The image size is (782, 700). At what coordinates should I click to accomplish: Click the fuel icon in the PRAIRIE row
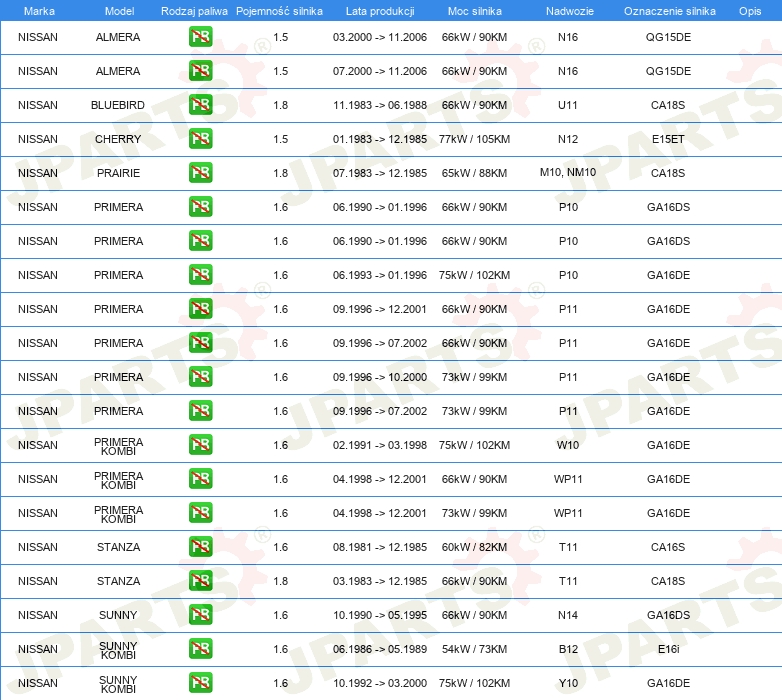pos(200,173)
